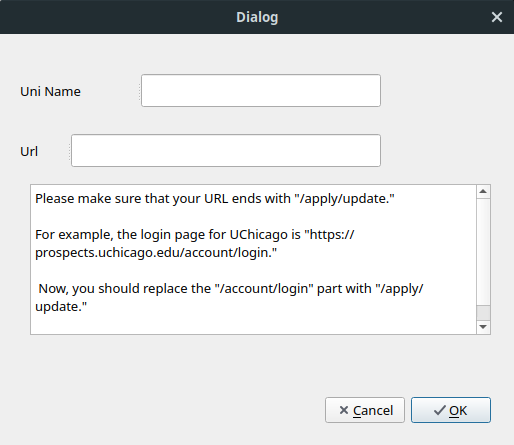
Task: Click the down arrow on the instructions scrollbar
Action: (483, 327)
